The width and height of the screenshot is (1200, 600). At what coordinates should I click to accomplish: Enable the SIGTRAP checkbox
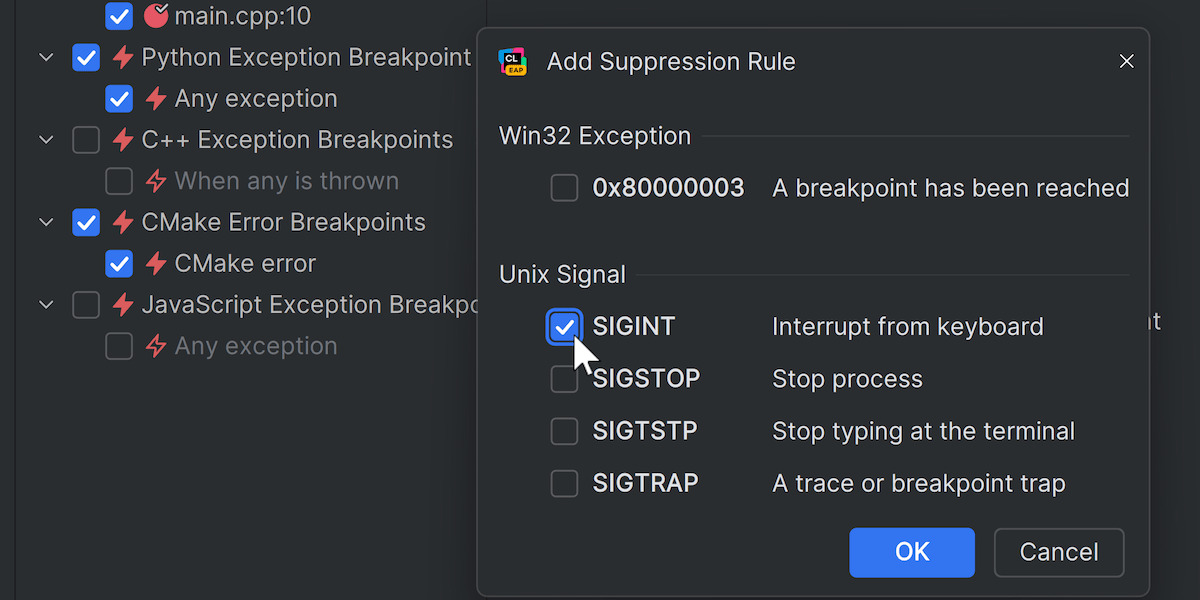tap(565, 484)
